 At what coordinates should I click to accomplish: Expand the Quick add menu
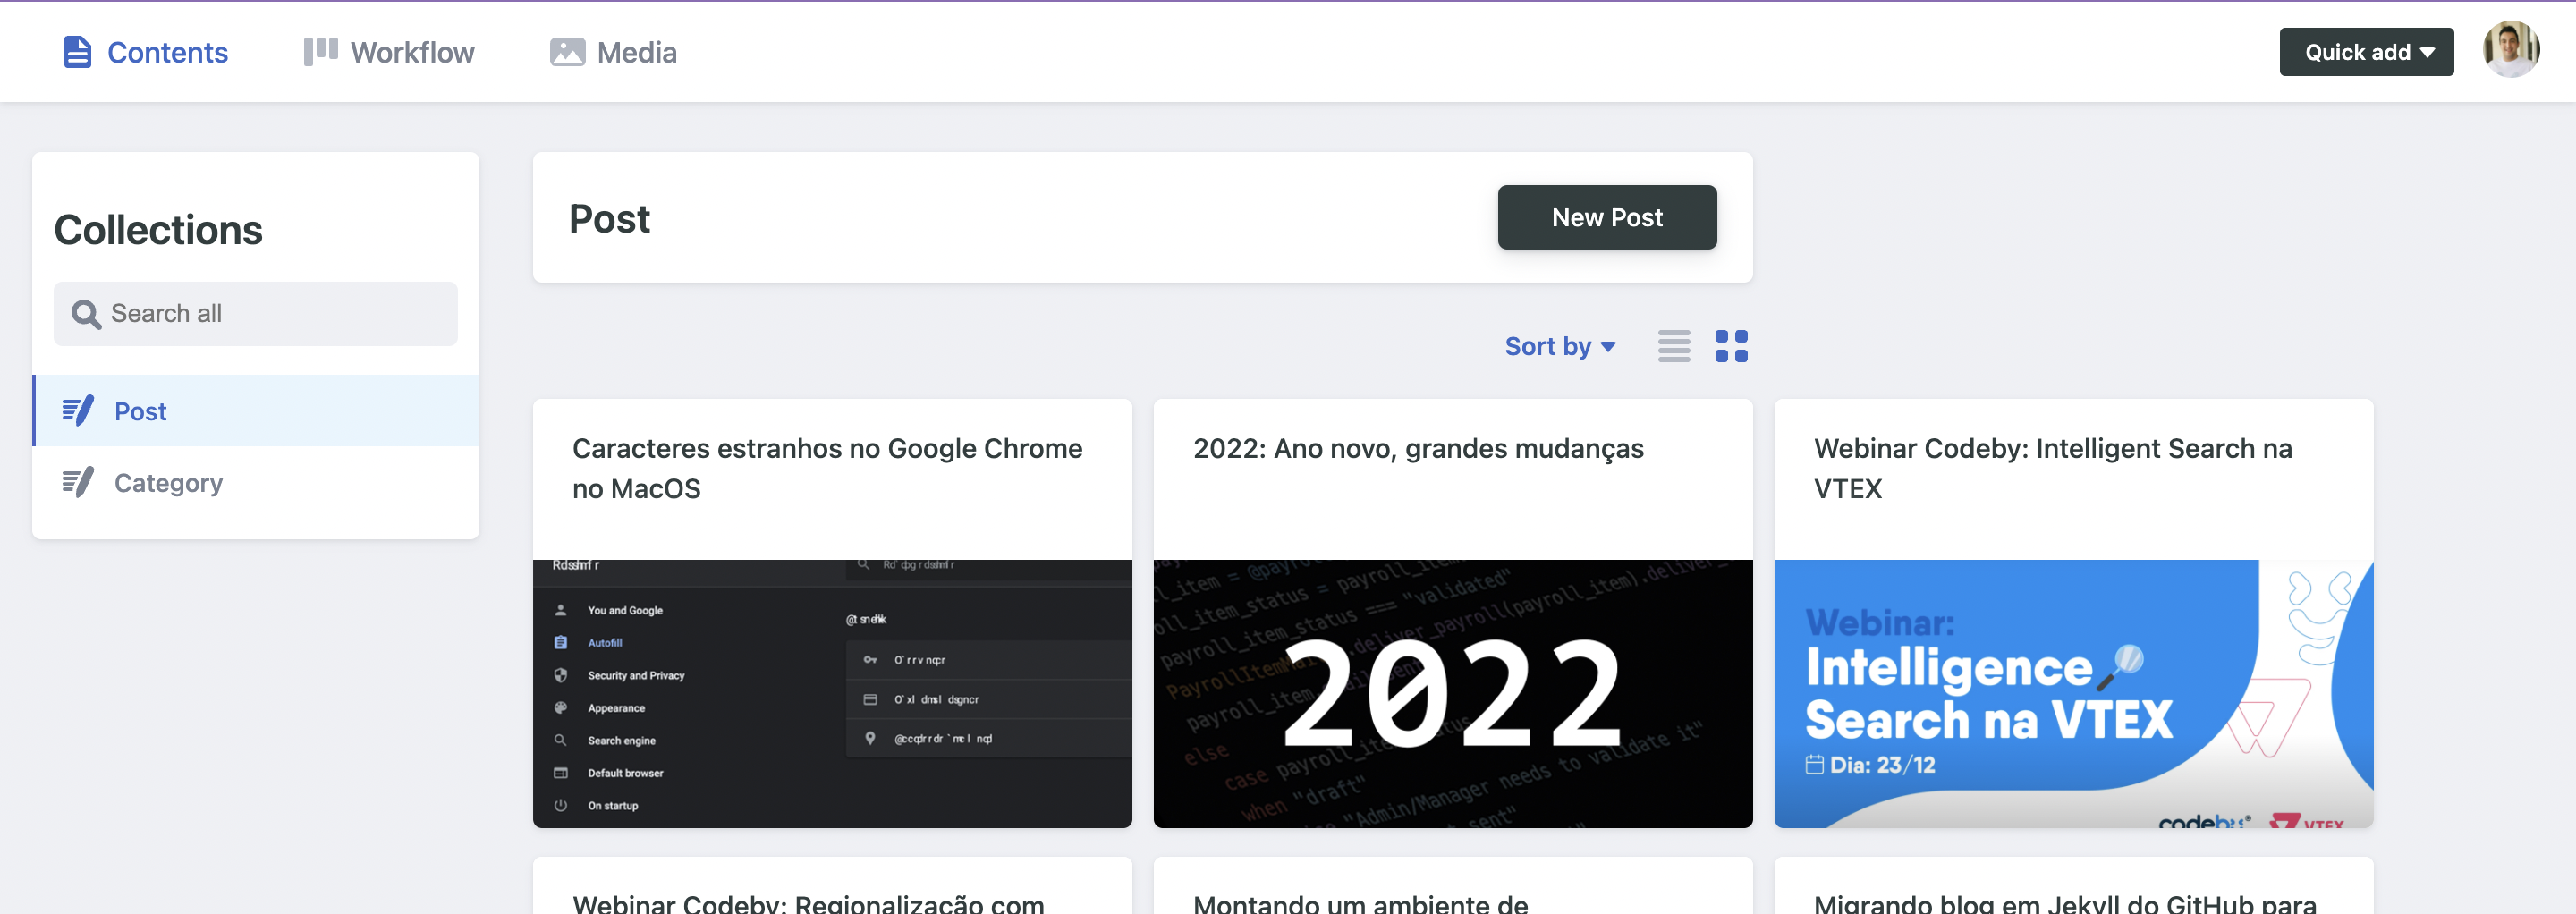2365,52
